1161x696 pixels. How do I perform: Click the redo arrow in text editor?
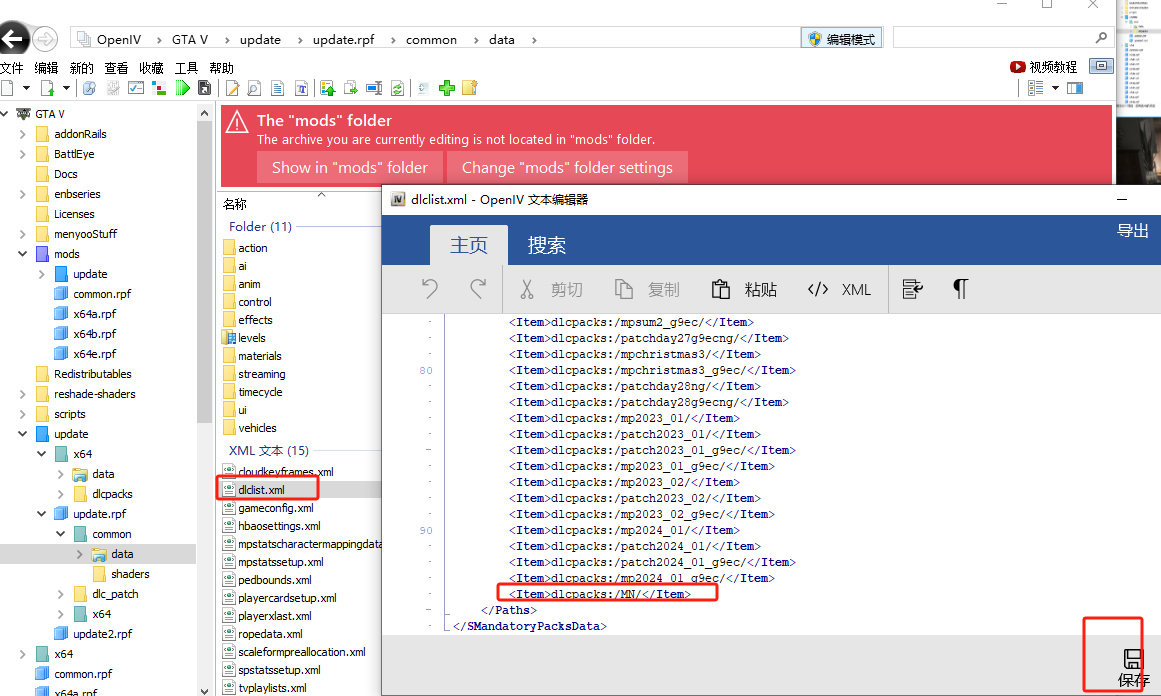478,289
